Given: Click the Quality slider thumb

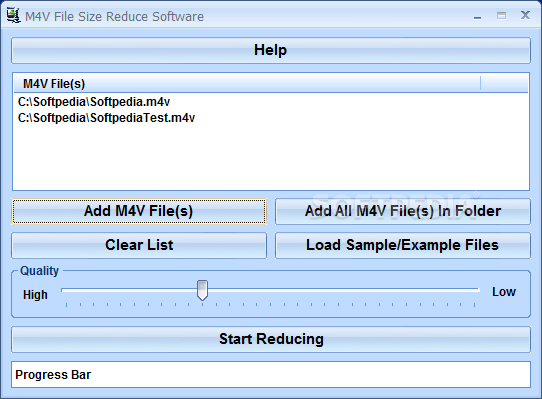Looking at the screenshot, I should click(x=202, y=290).
